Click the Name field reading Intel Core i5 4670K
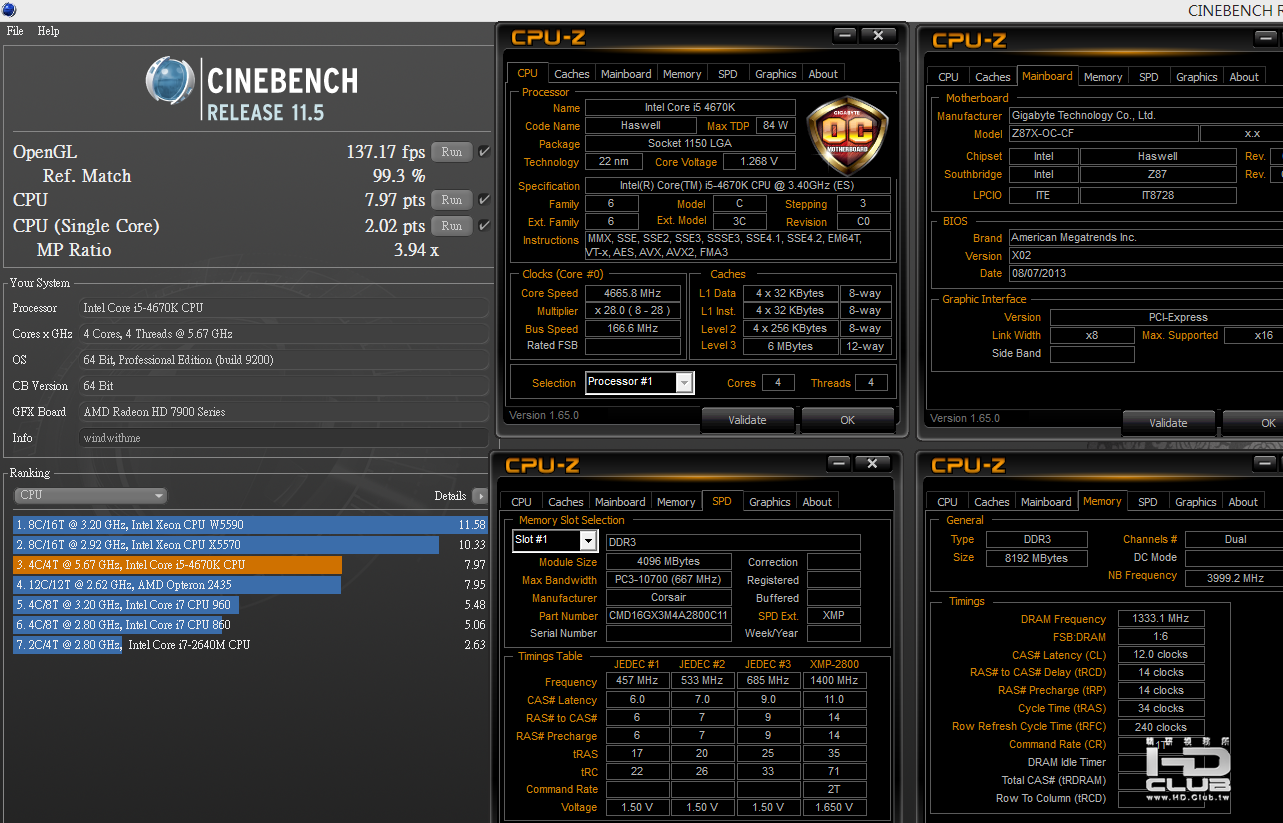 click(690, 108)
